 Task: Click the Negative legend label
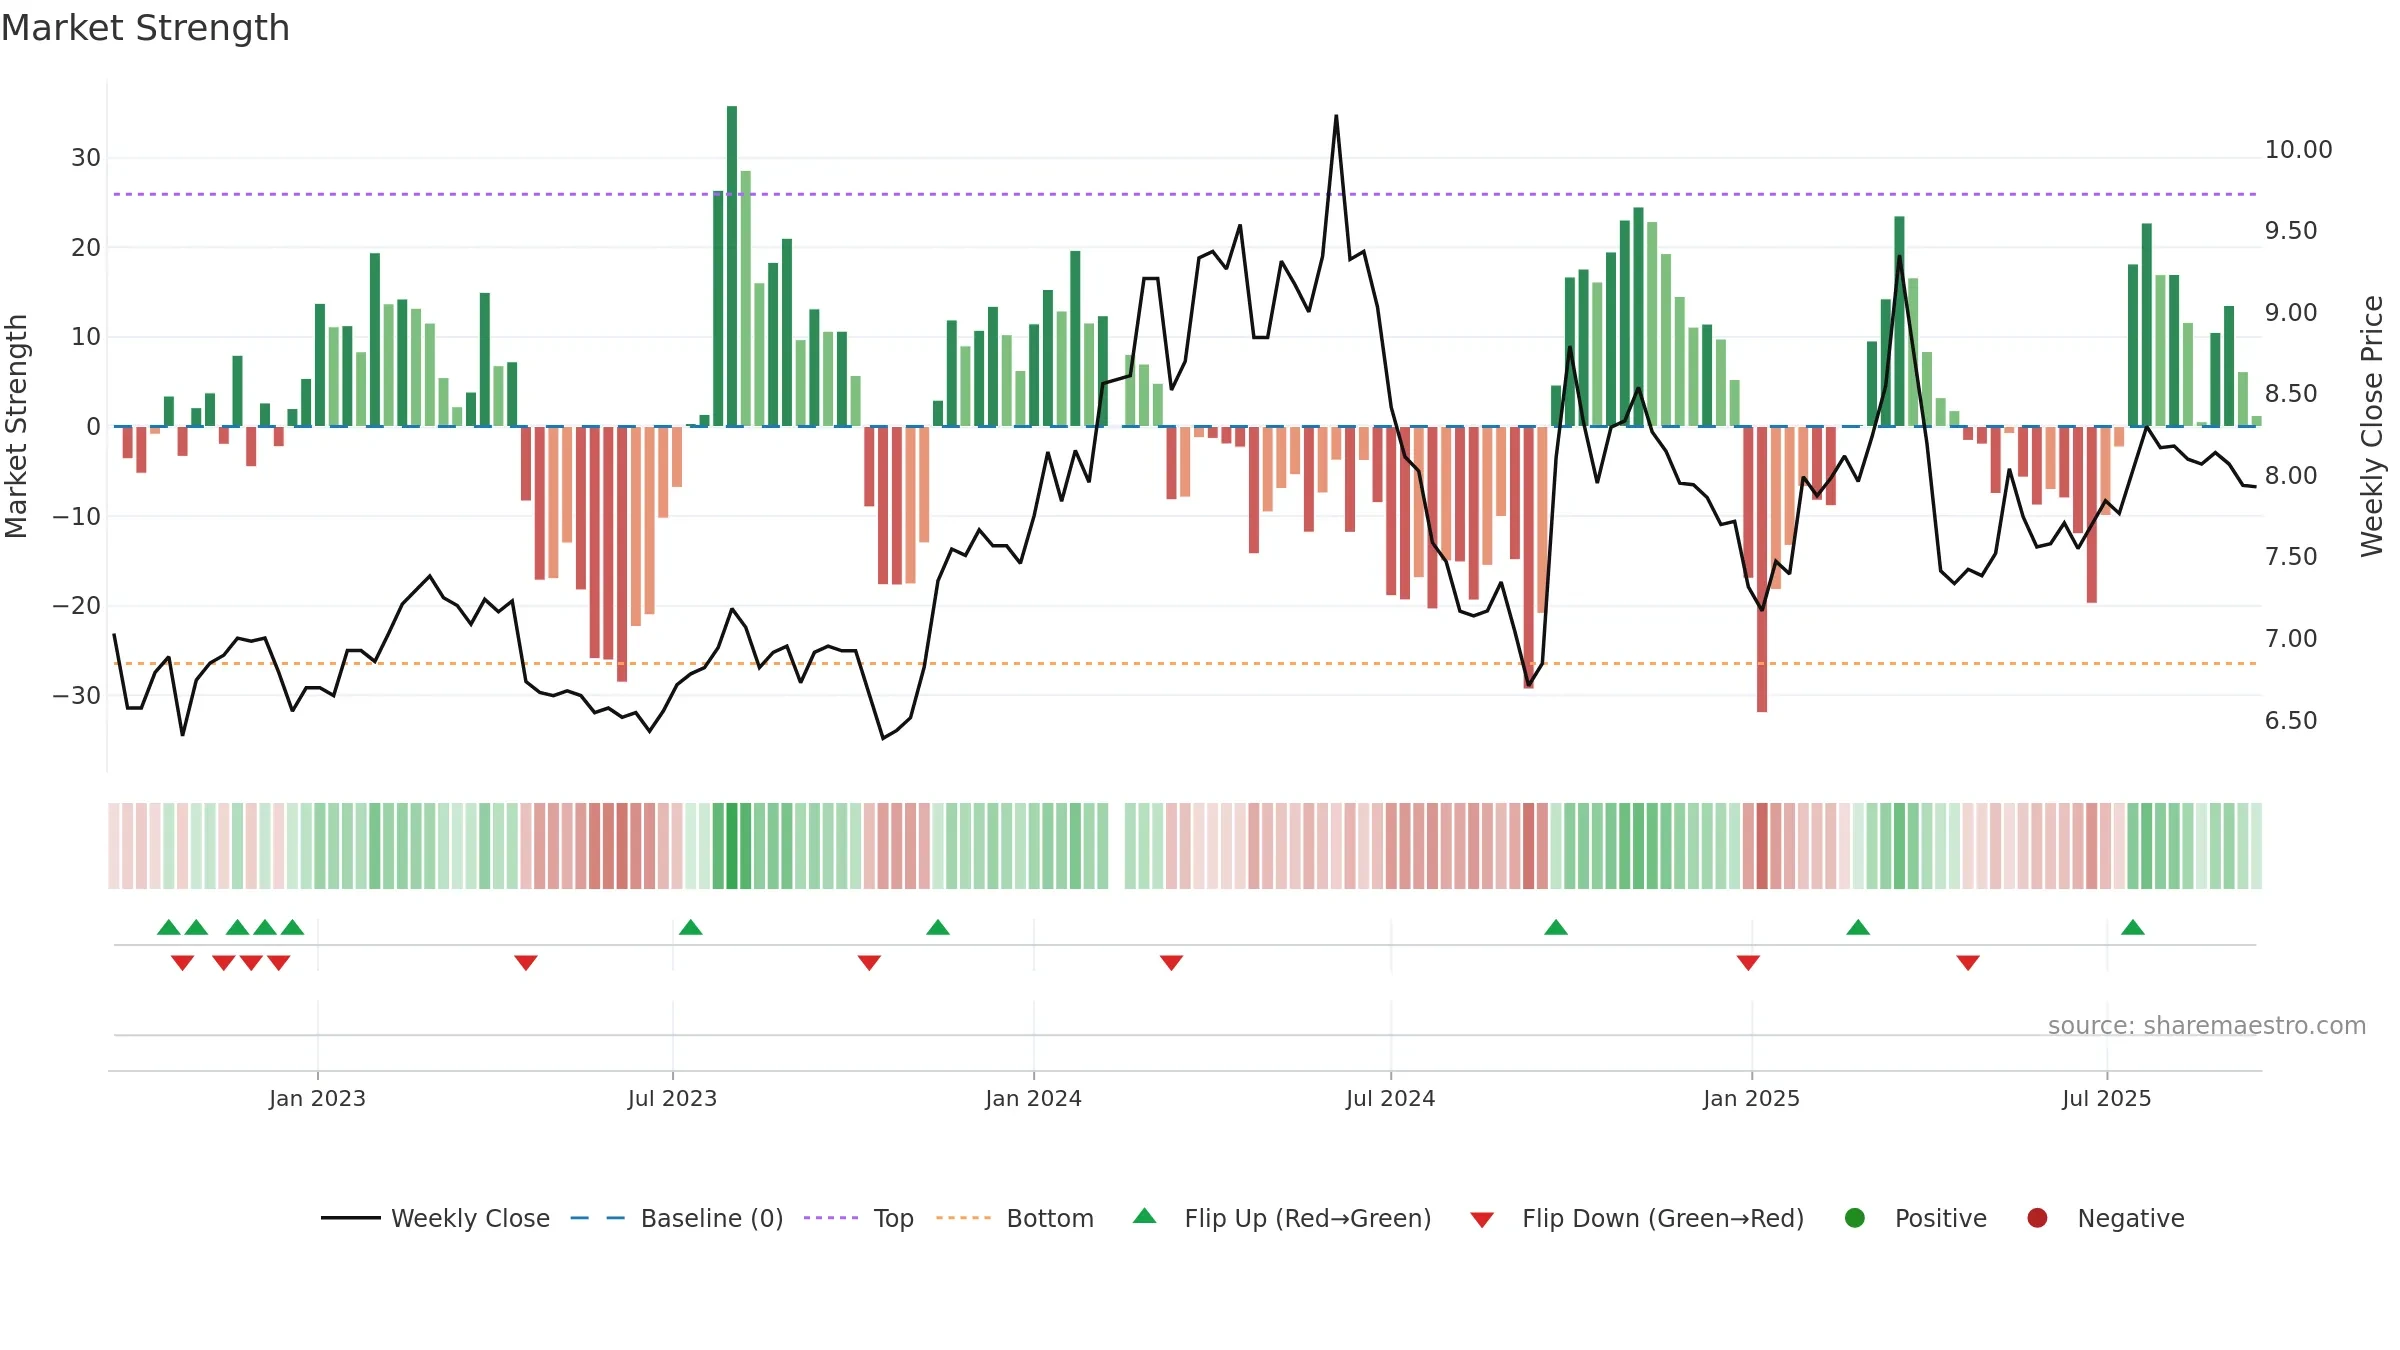click(2131, 1218)
